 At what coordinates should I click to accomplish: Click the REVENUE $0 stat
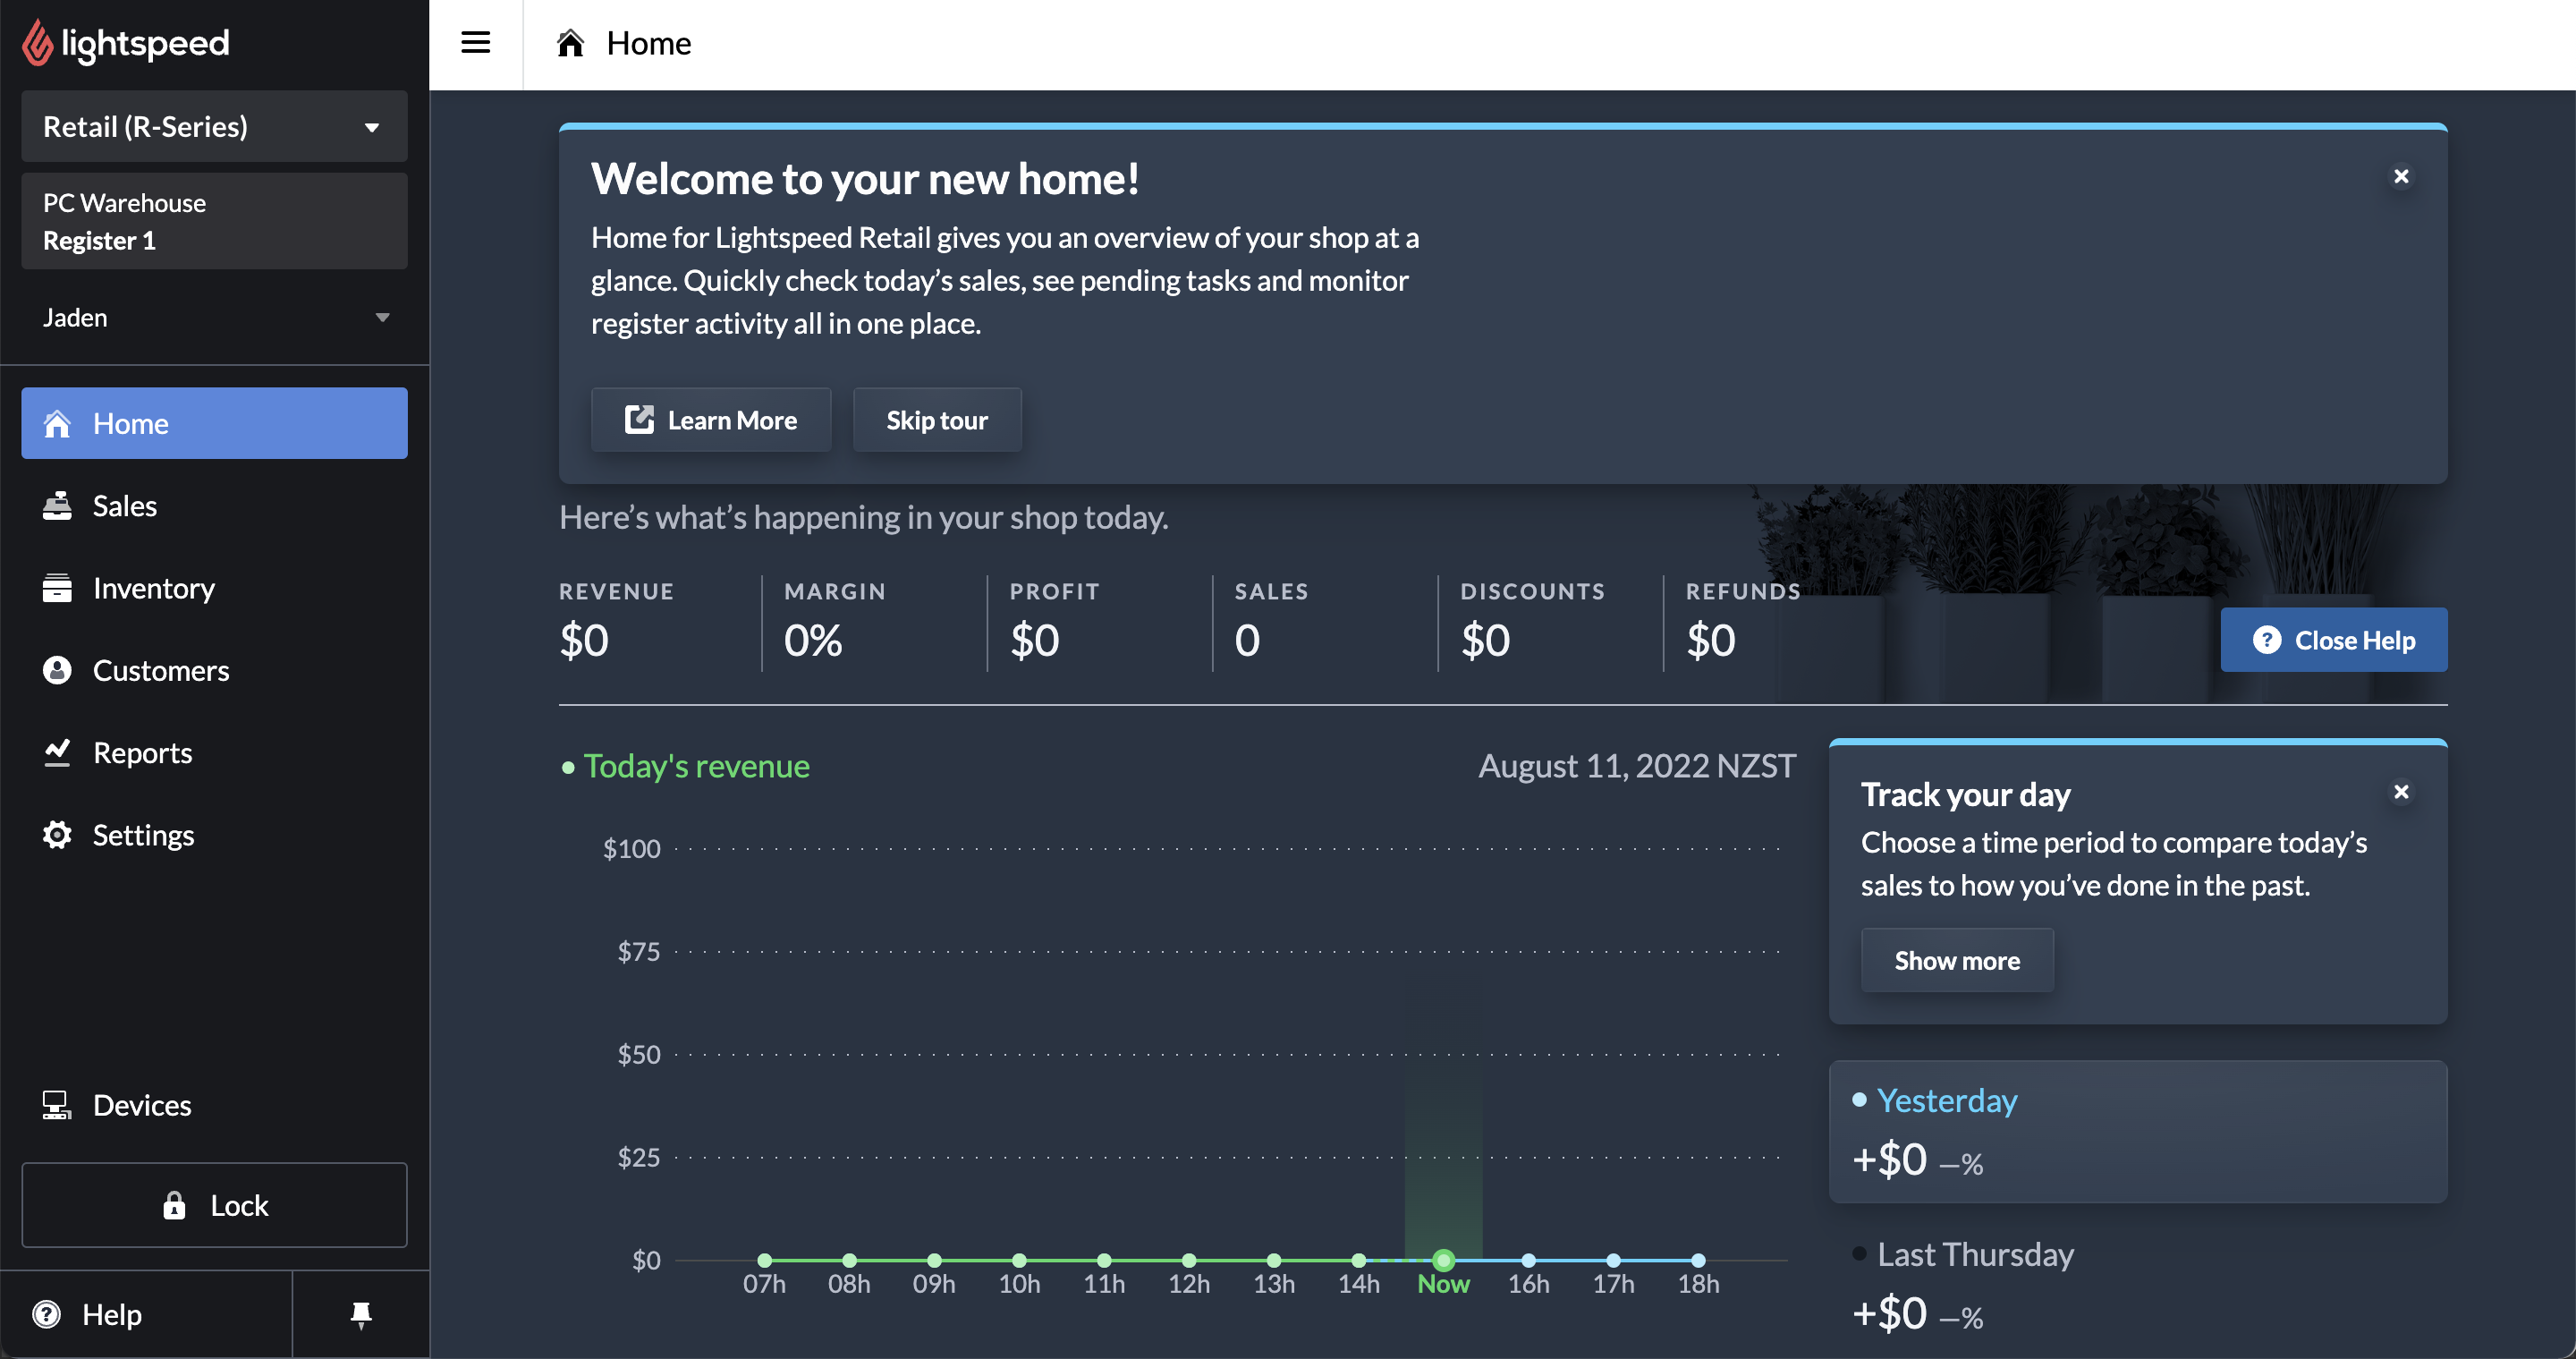click(616, 621)
